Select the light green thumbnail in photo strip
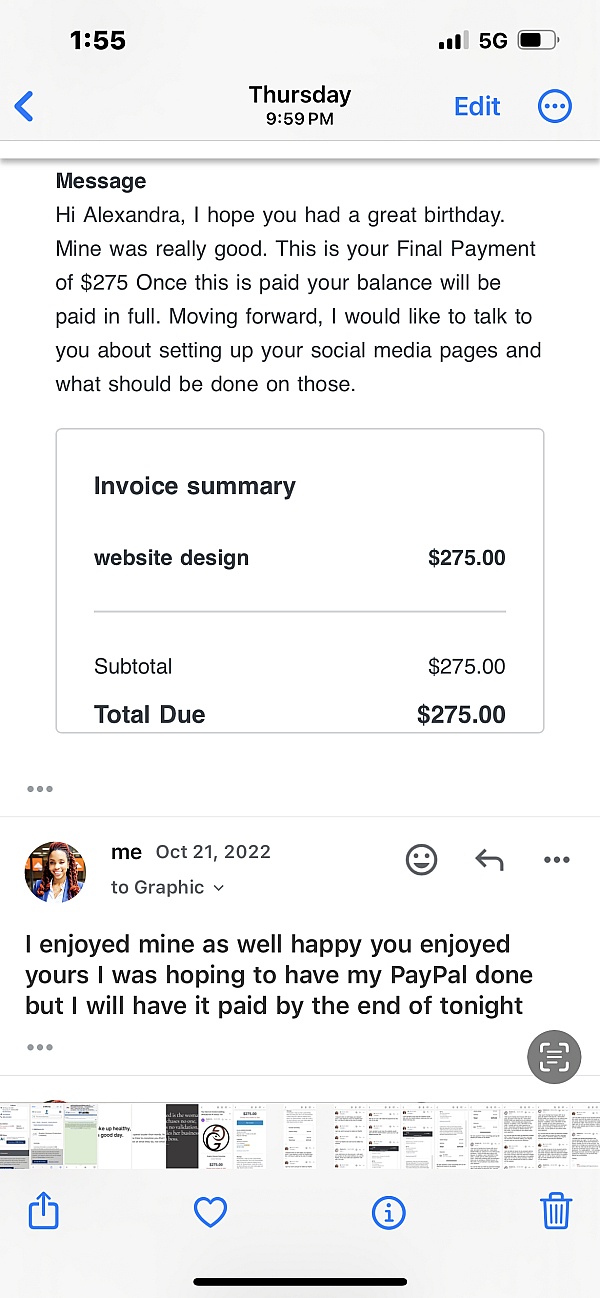Image resolution: width=600 pixels, height=1298 pixels. point(80,1138)
